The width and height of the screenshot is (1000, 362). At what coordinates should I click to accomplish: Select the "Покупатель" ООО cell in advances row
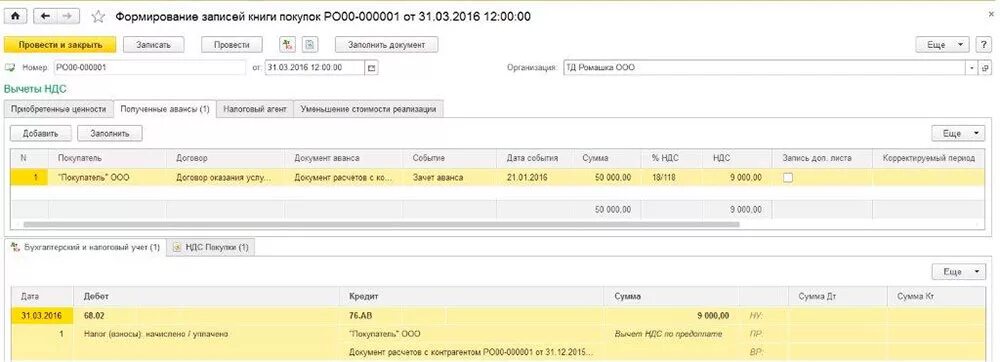point(107,178)
